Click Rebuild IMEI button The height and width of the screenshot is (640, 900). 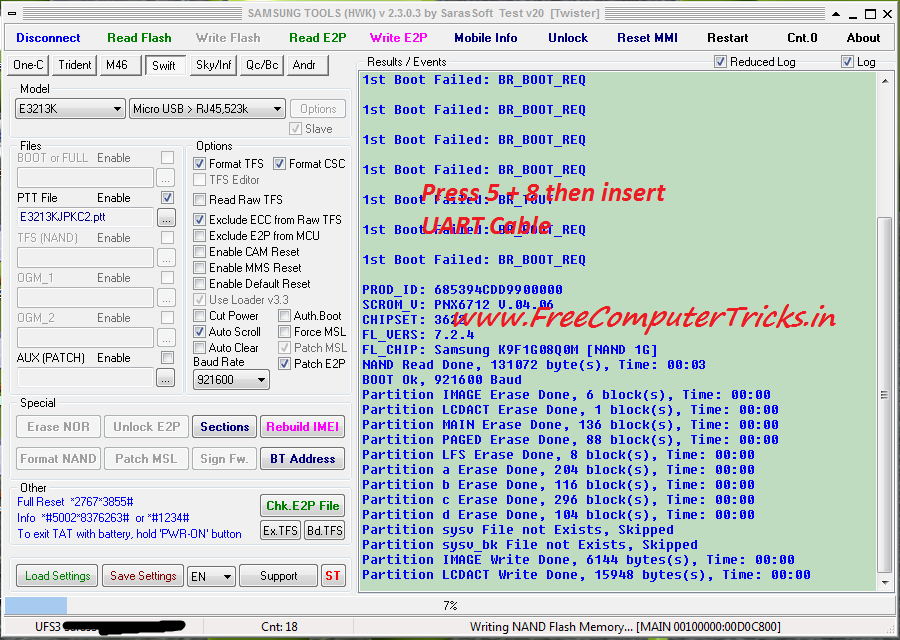pyautogui.click(x=302, y=427)
